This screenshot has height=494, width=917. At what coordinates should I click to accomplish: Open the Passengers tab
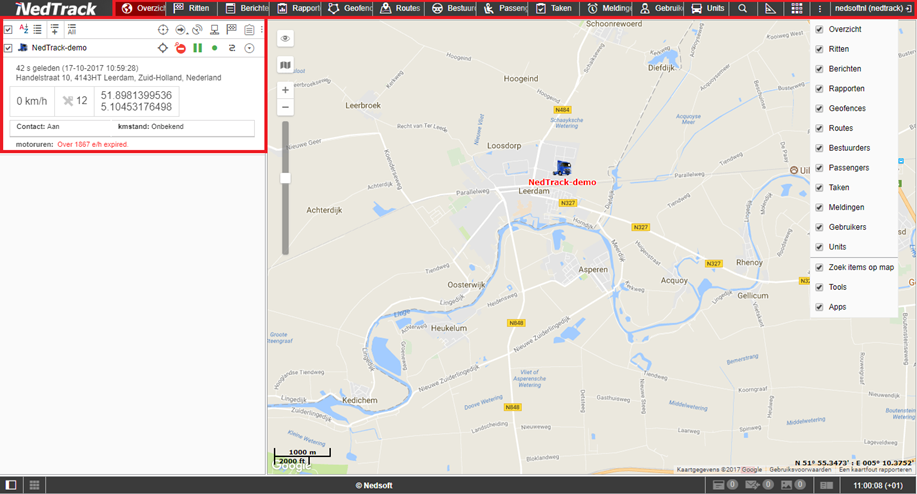pyautogui.click(x=504, y=8)
